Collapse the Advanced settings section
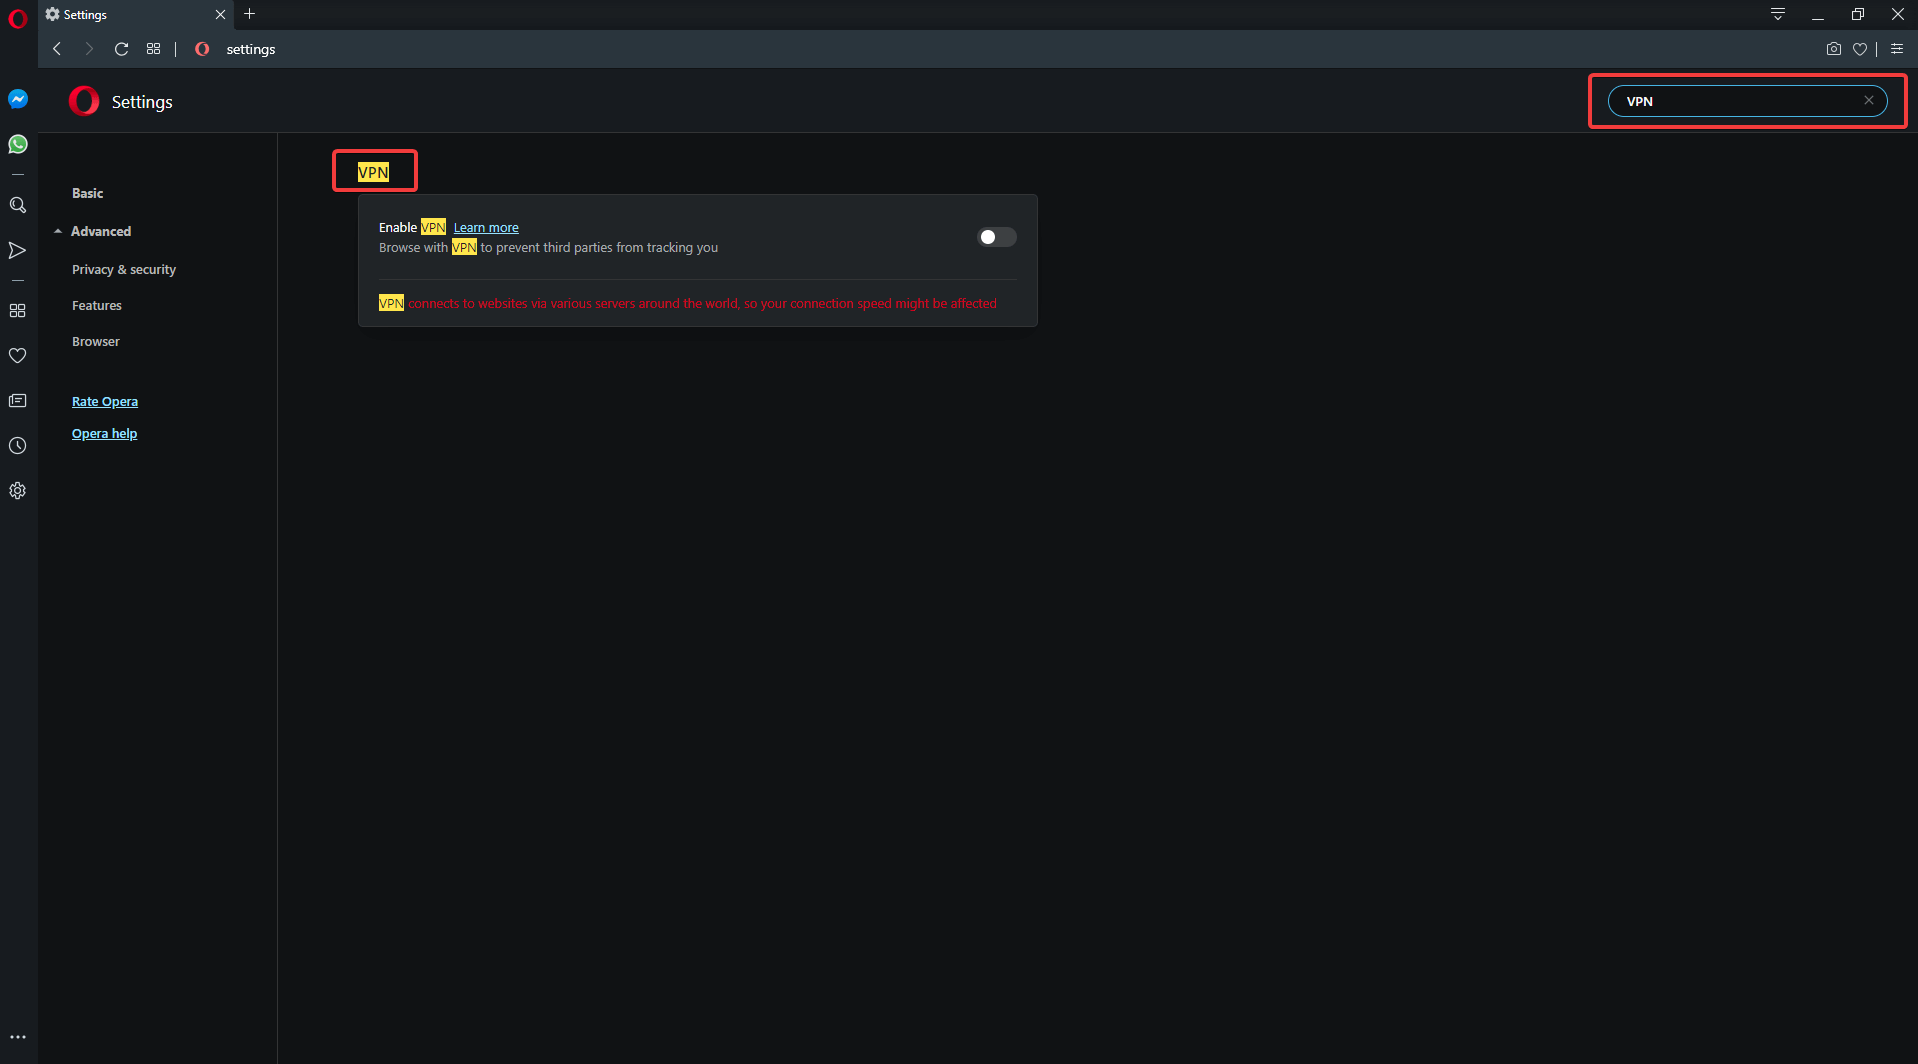Image resolution: width=1918 pixels, height=1064 pixels. [x=58, y=230]
